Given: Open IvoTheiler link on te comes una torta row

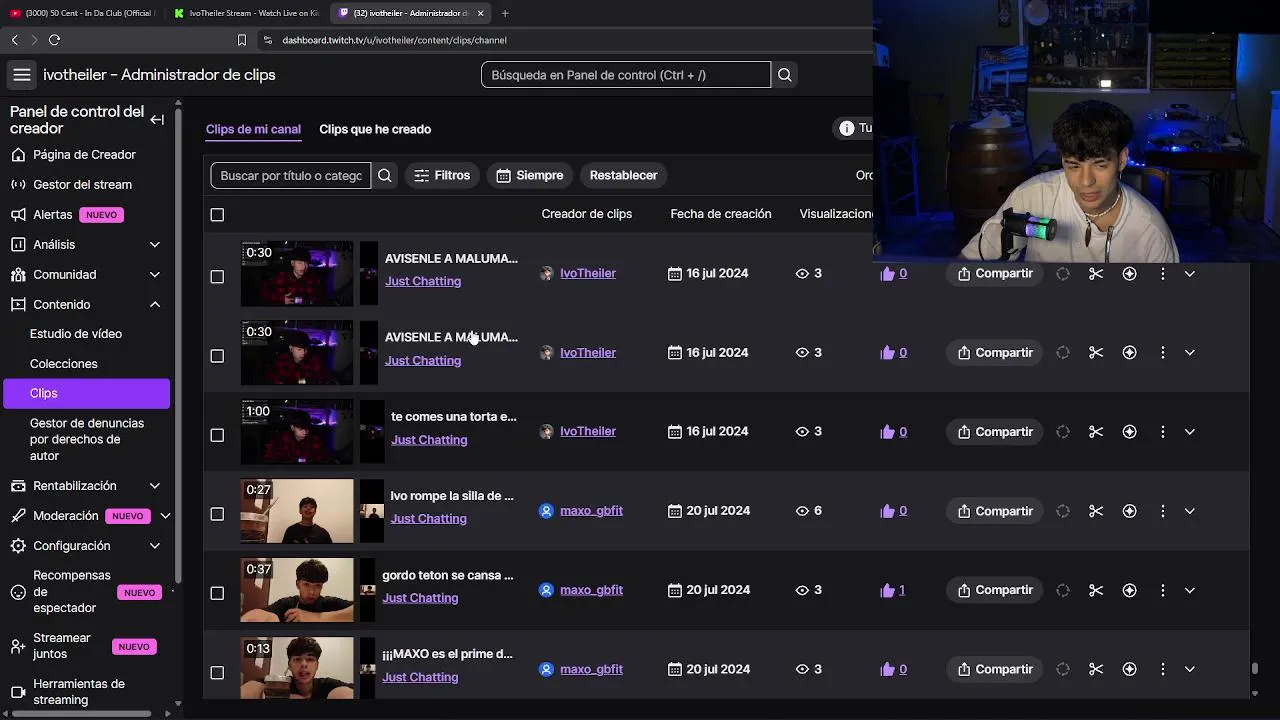Looking at the screenshot, I should [x=588, y=431].
